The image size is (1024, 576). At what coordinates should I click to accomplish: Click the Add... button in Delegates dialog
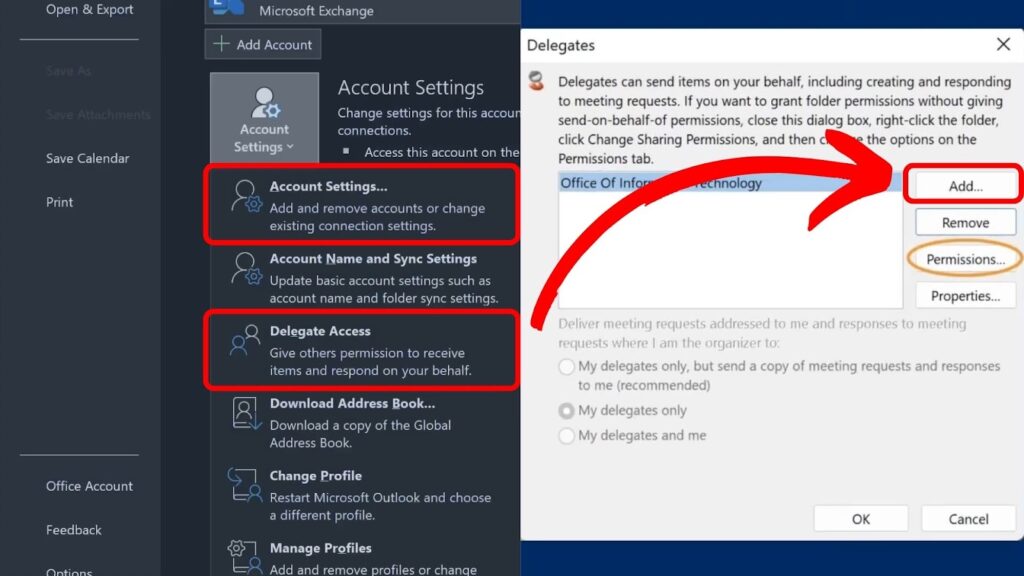965,185
